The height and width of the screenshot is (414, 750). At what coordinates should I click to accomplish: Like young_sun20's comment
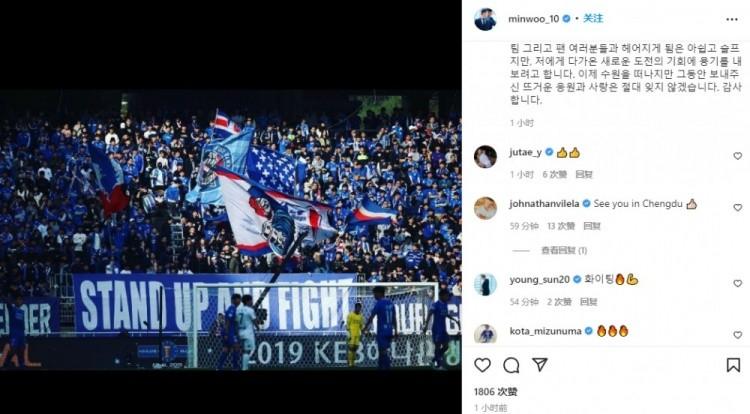coord(738,283)
